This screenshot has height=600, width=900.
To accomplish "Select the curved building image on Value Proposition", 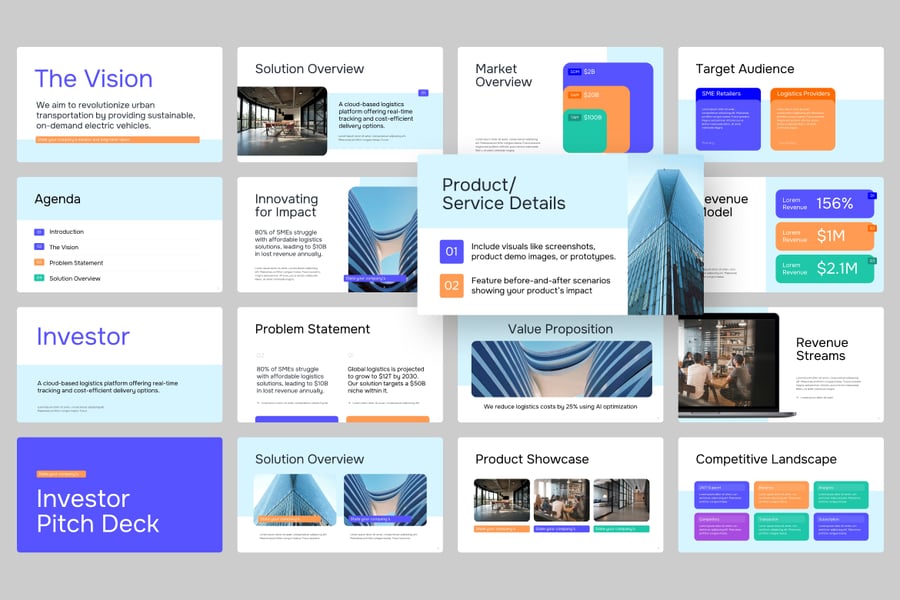I will [560, 369].
